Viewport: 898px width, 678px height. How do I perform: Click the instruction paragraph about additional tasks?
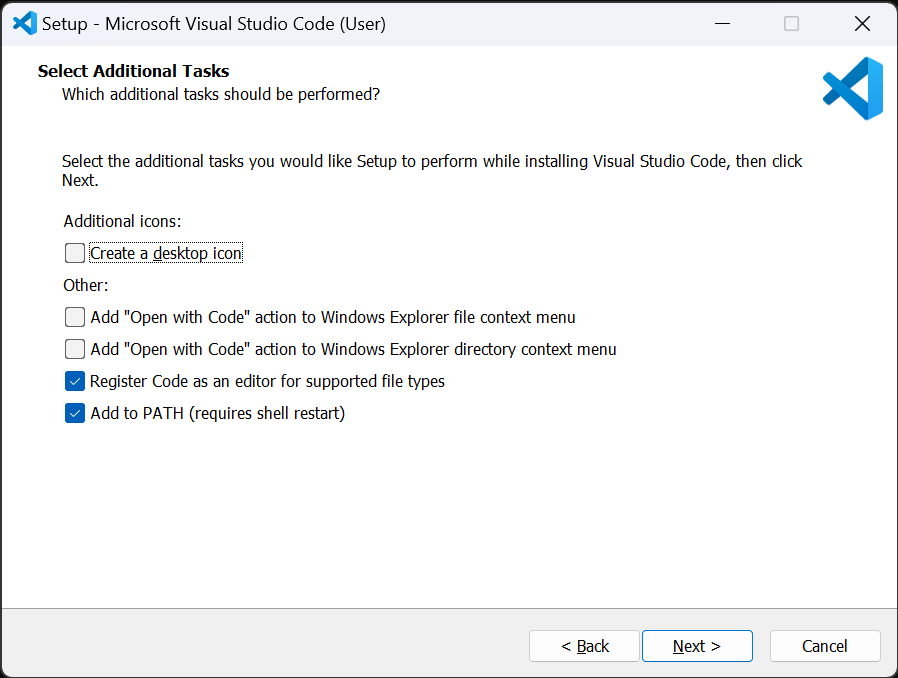[x=432, y=171]
